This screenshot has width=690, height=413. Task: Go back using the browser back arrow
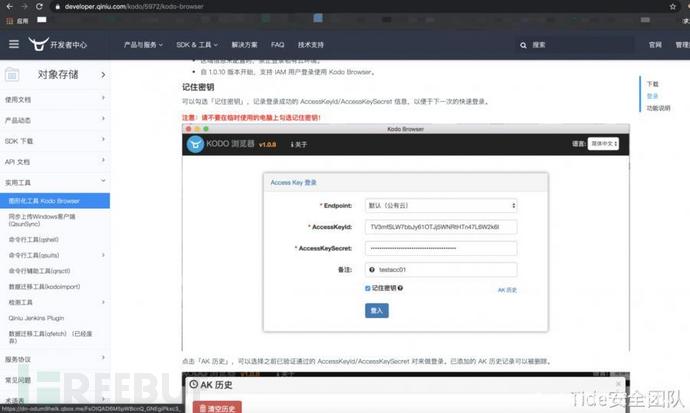10,7
